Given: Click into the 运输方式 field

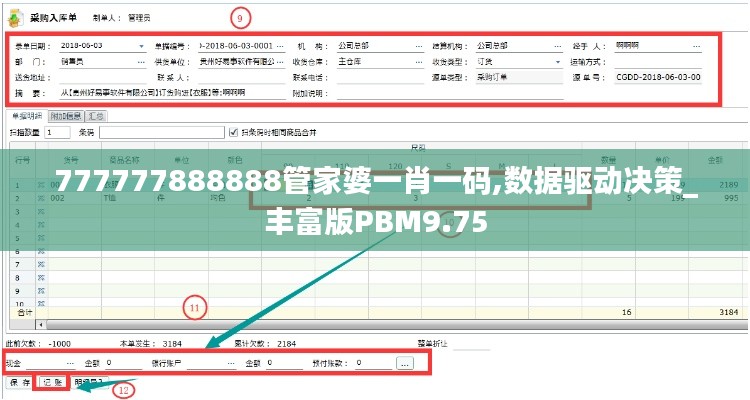Looking at the screenshot, I should [658, 62].
